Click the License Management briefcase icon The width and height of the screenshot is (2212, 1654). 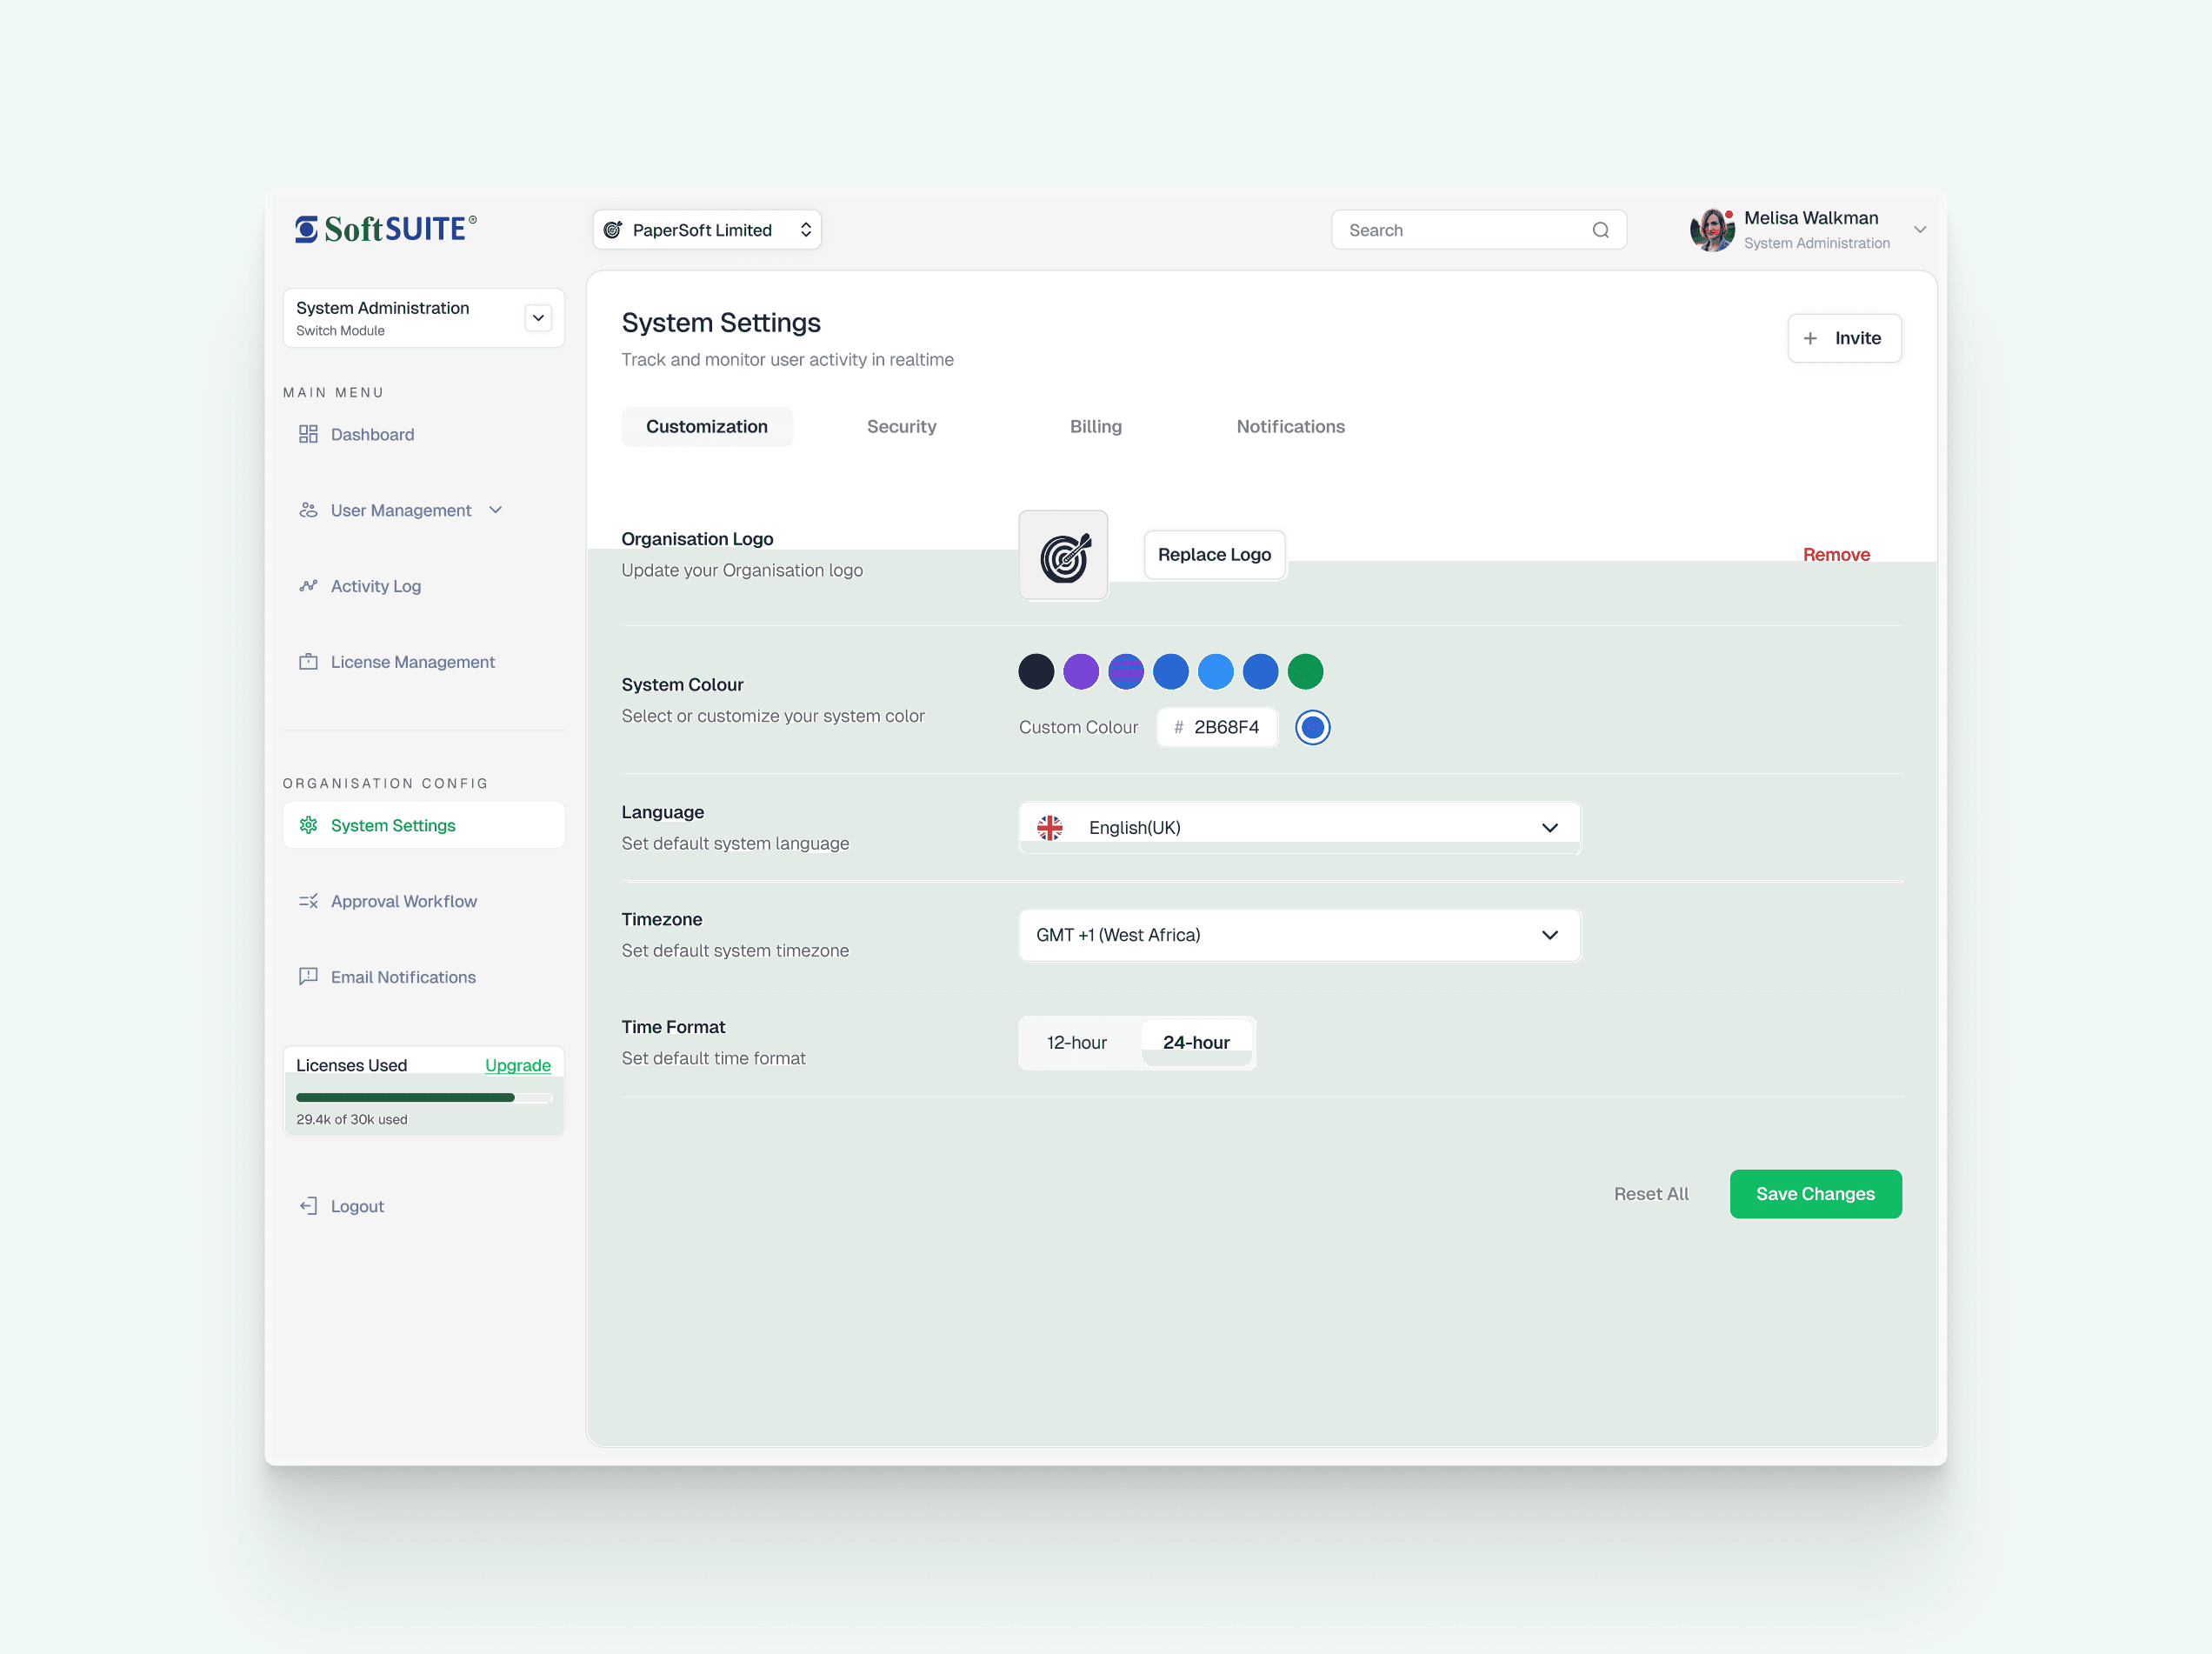(x=308, y=662)
